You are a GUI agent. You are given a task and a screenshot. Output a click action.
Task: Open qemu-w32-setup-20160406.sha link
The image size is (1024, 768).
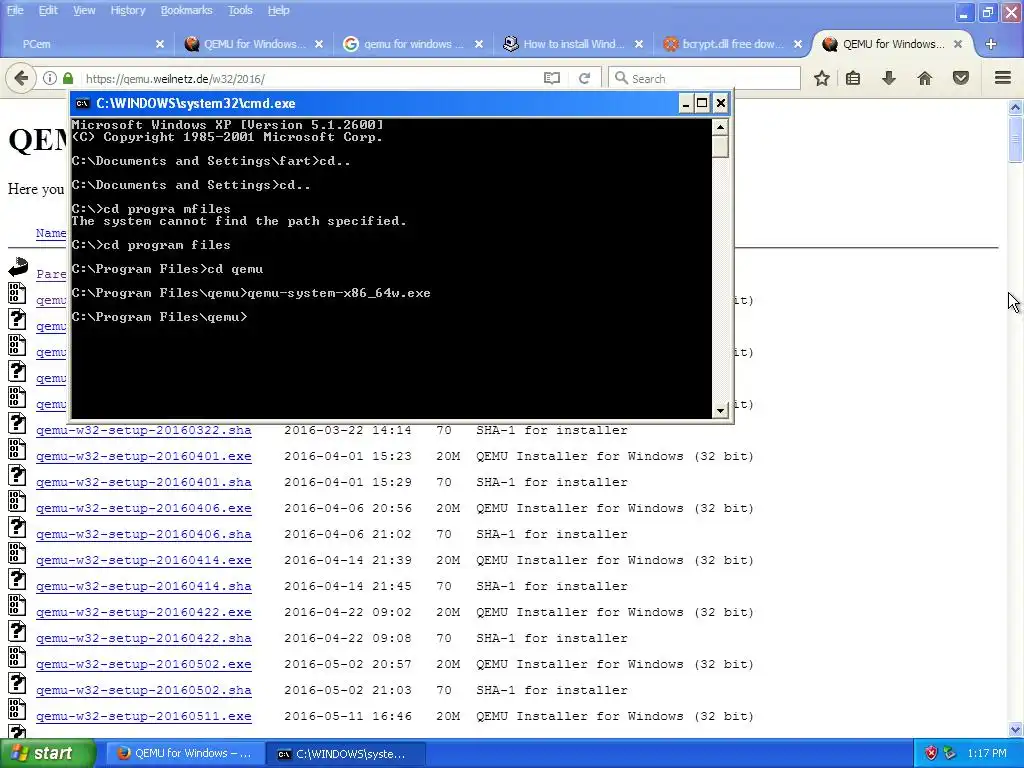pyautogui.click(x=144, y=534)
